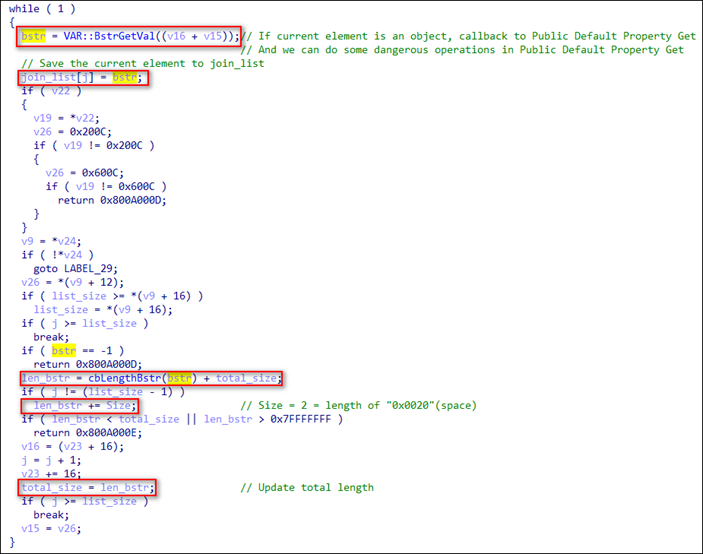Select the 'v26 = 0x600C' assignment
The width and height of the screenshot is (703, 554).
click(x=87, y=173)
